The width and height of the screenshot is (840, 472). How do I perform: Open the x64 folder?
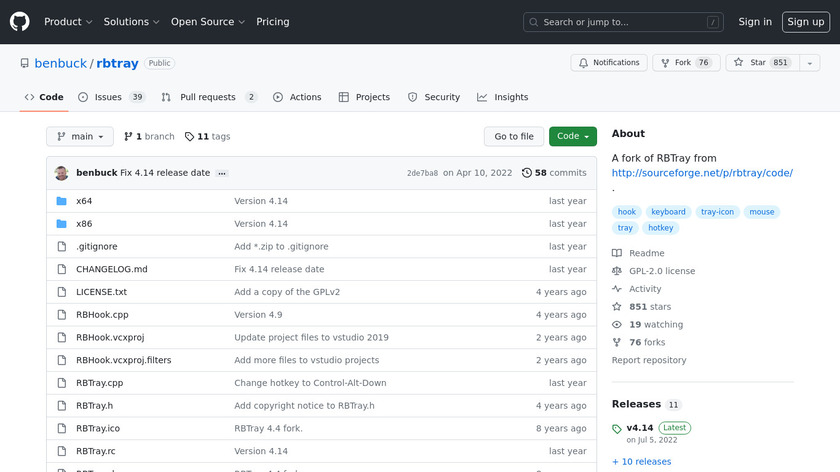84,201
